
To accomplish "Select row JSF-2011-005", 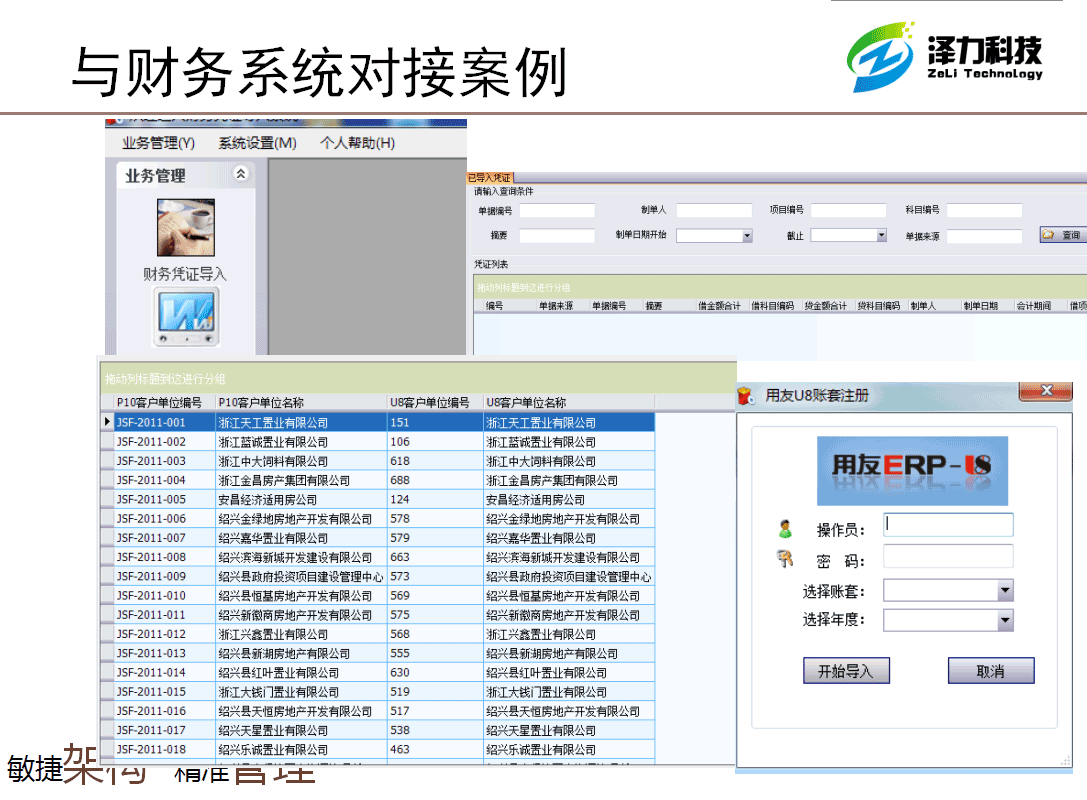I will [378, 499].
